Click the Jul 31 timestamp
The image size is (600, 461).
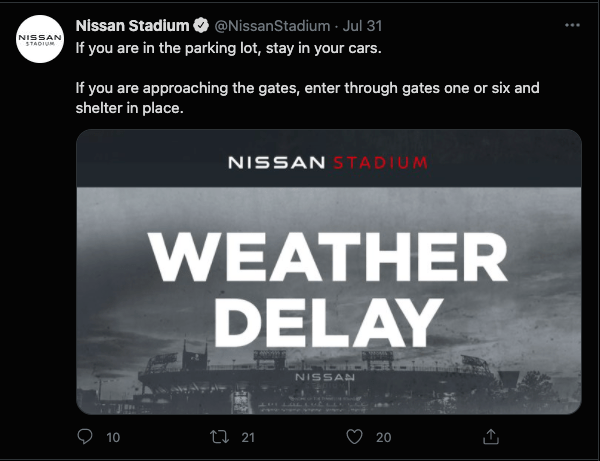tap(364, 25)
